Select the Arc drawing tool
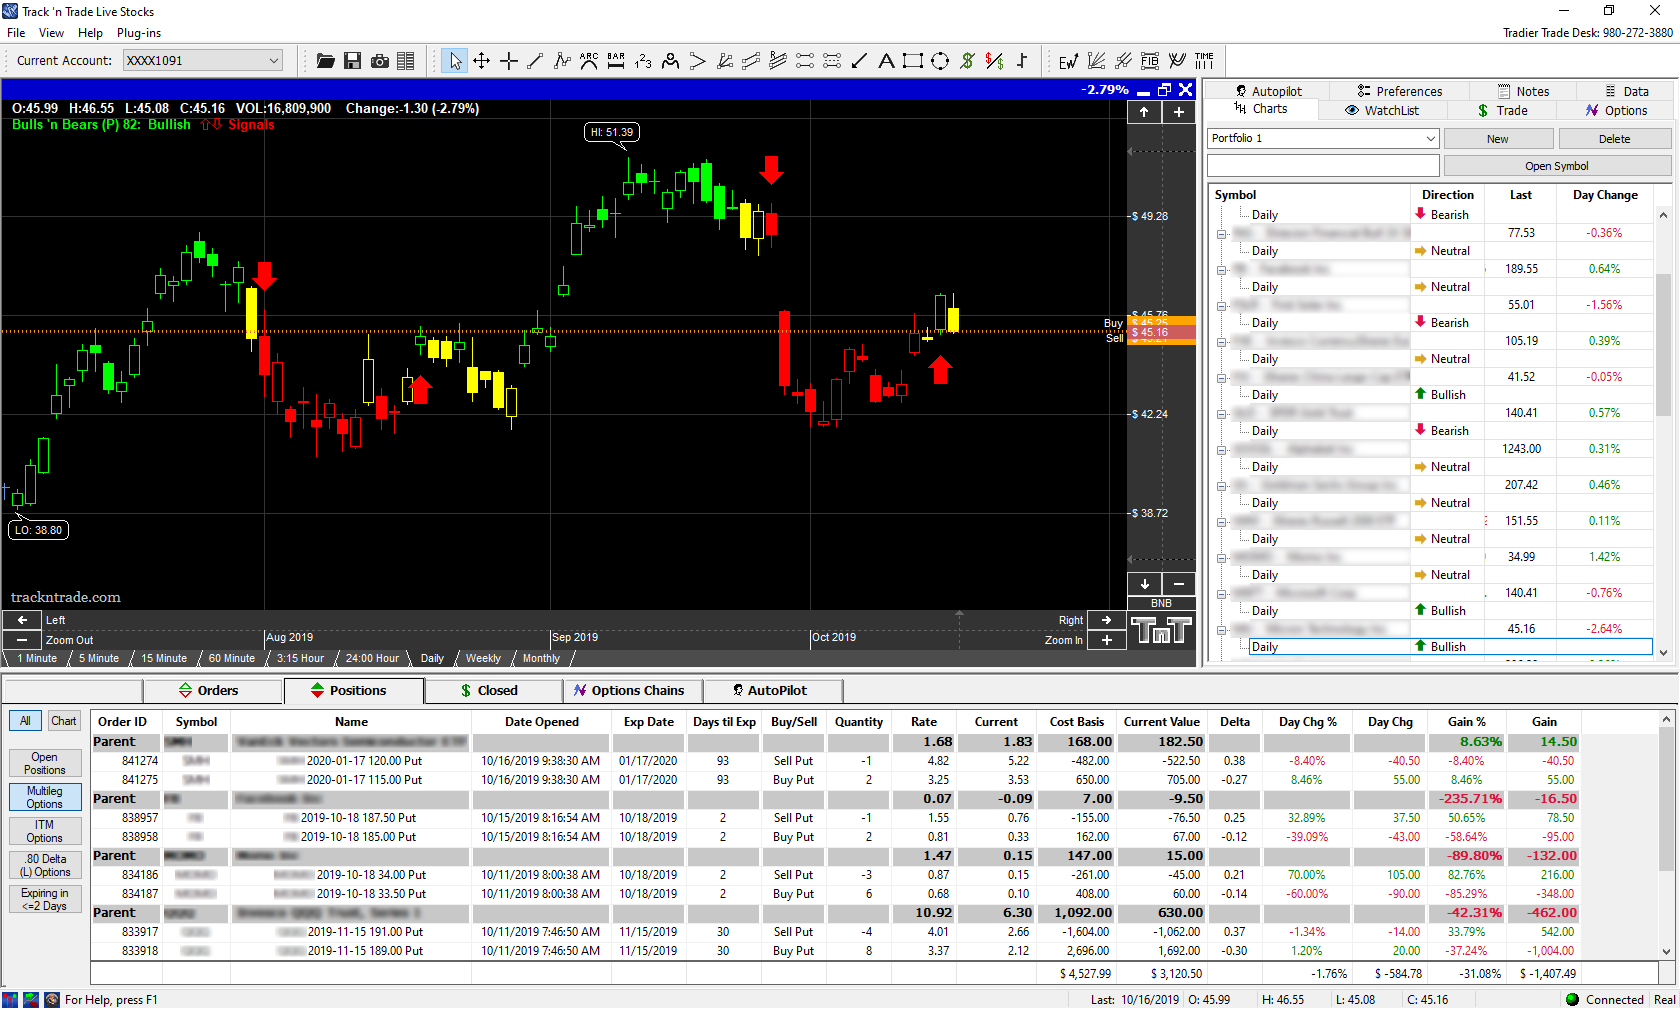The height and width of the screenshot is (1010, 1680). click(x=589, y=61)
